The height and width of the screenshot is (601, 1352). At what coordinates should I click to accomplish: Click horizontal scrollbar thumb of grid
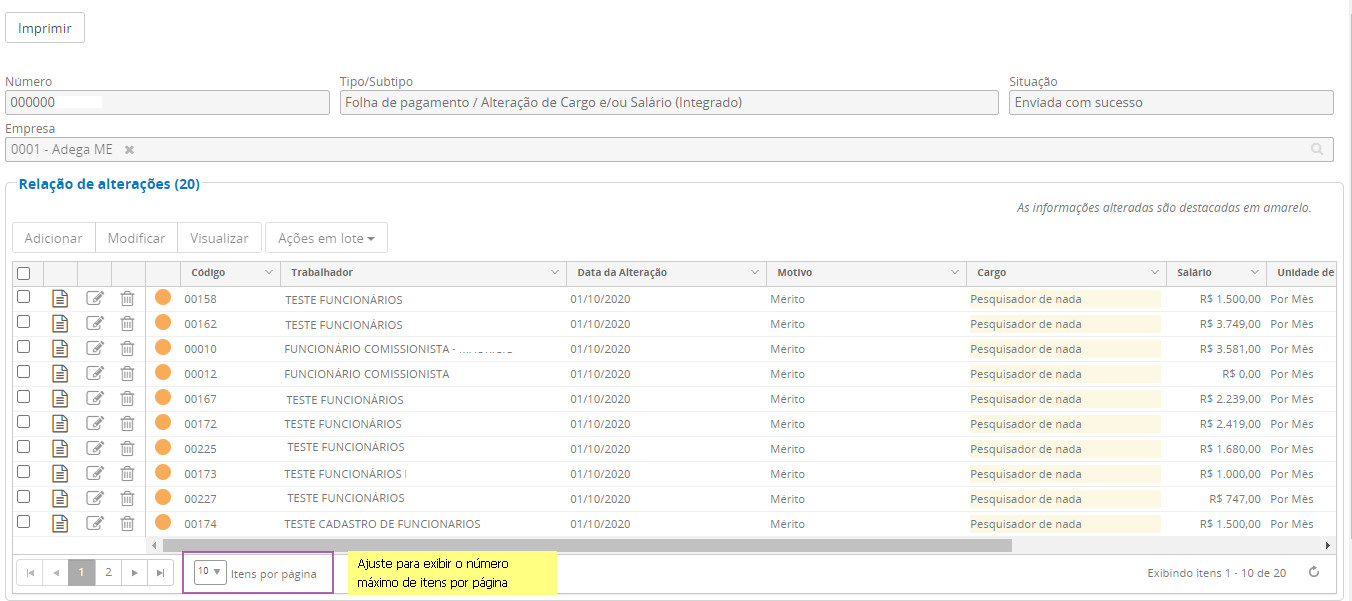586,546
